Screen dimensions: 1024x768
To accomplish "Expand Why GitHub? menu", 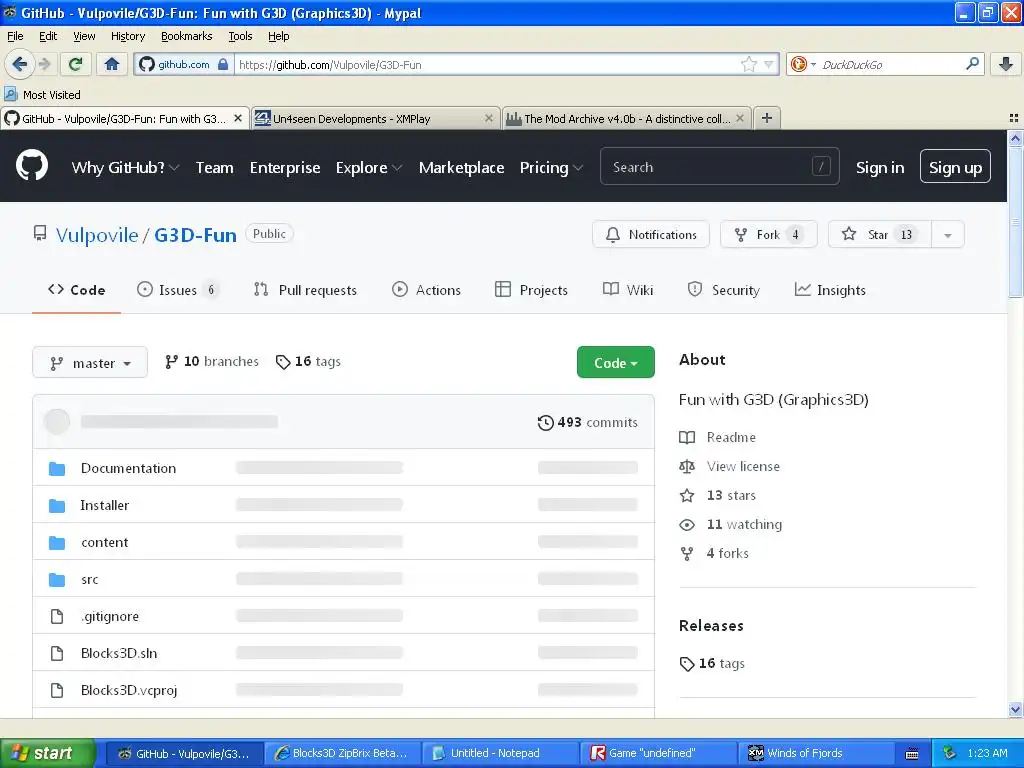I will [125, 167].
